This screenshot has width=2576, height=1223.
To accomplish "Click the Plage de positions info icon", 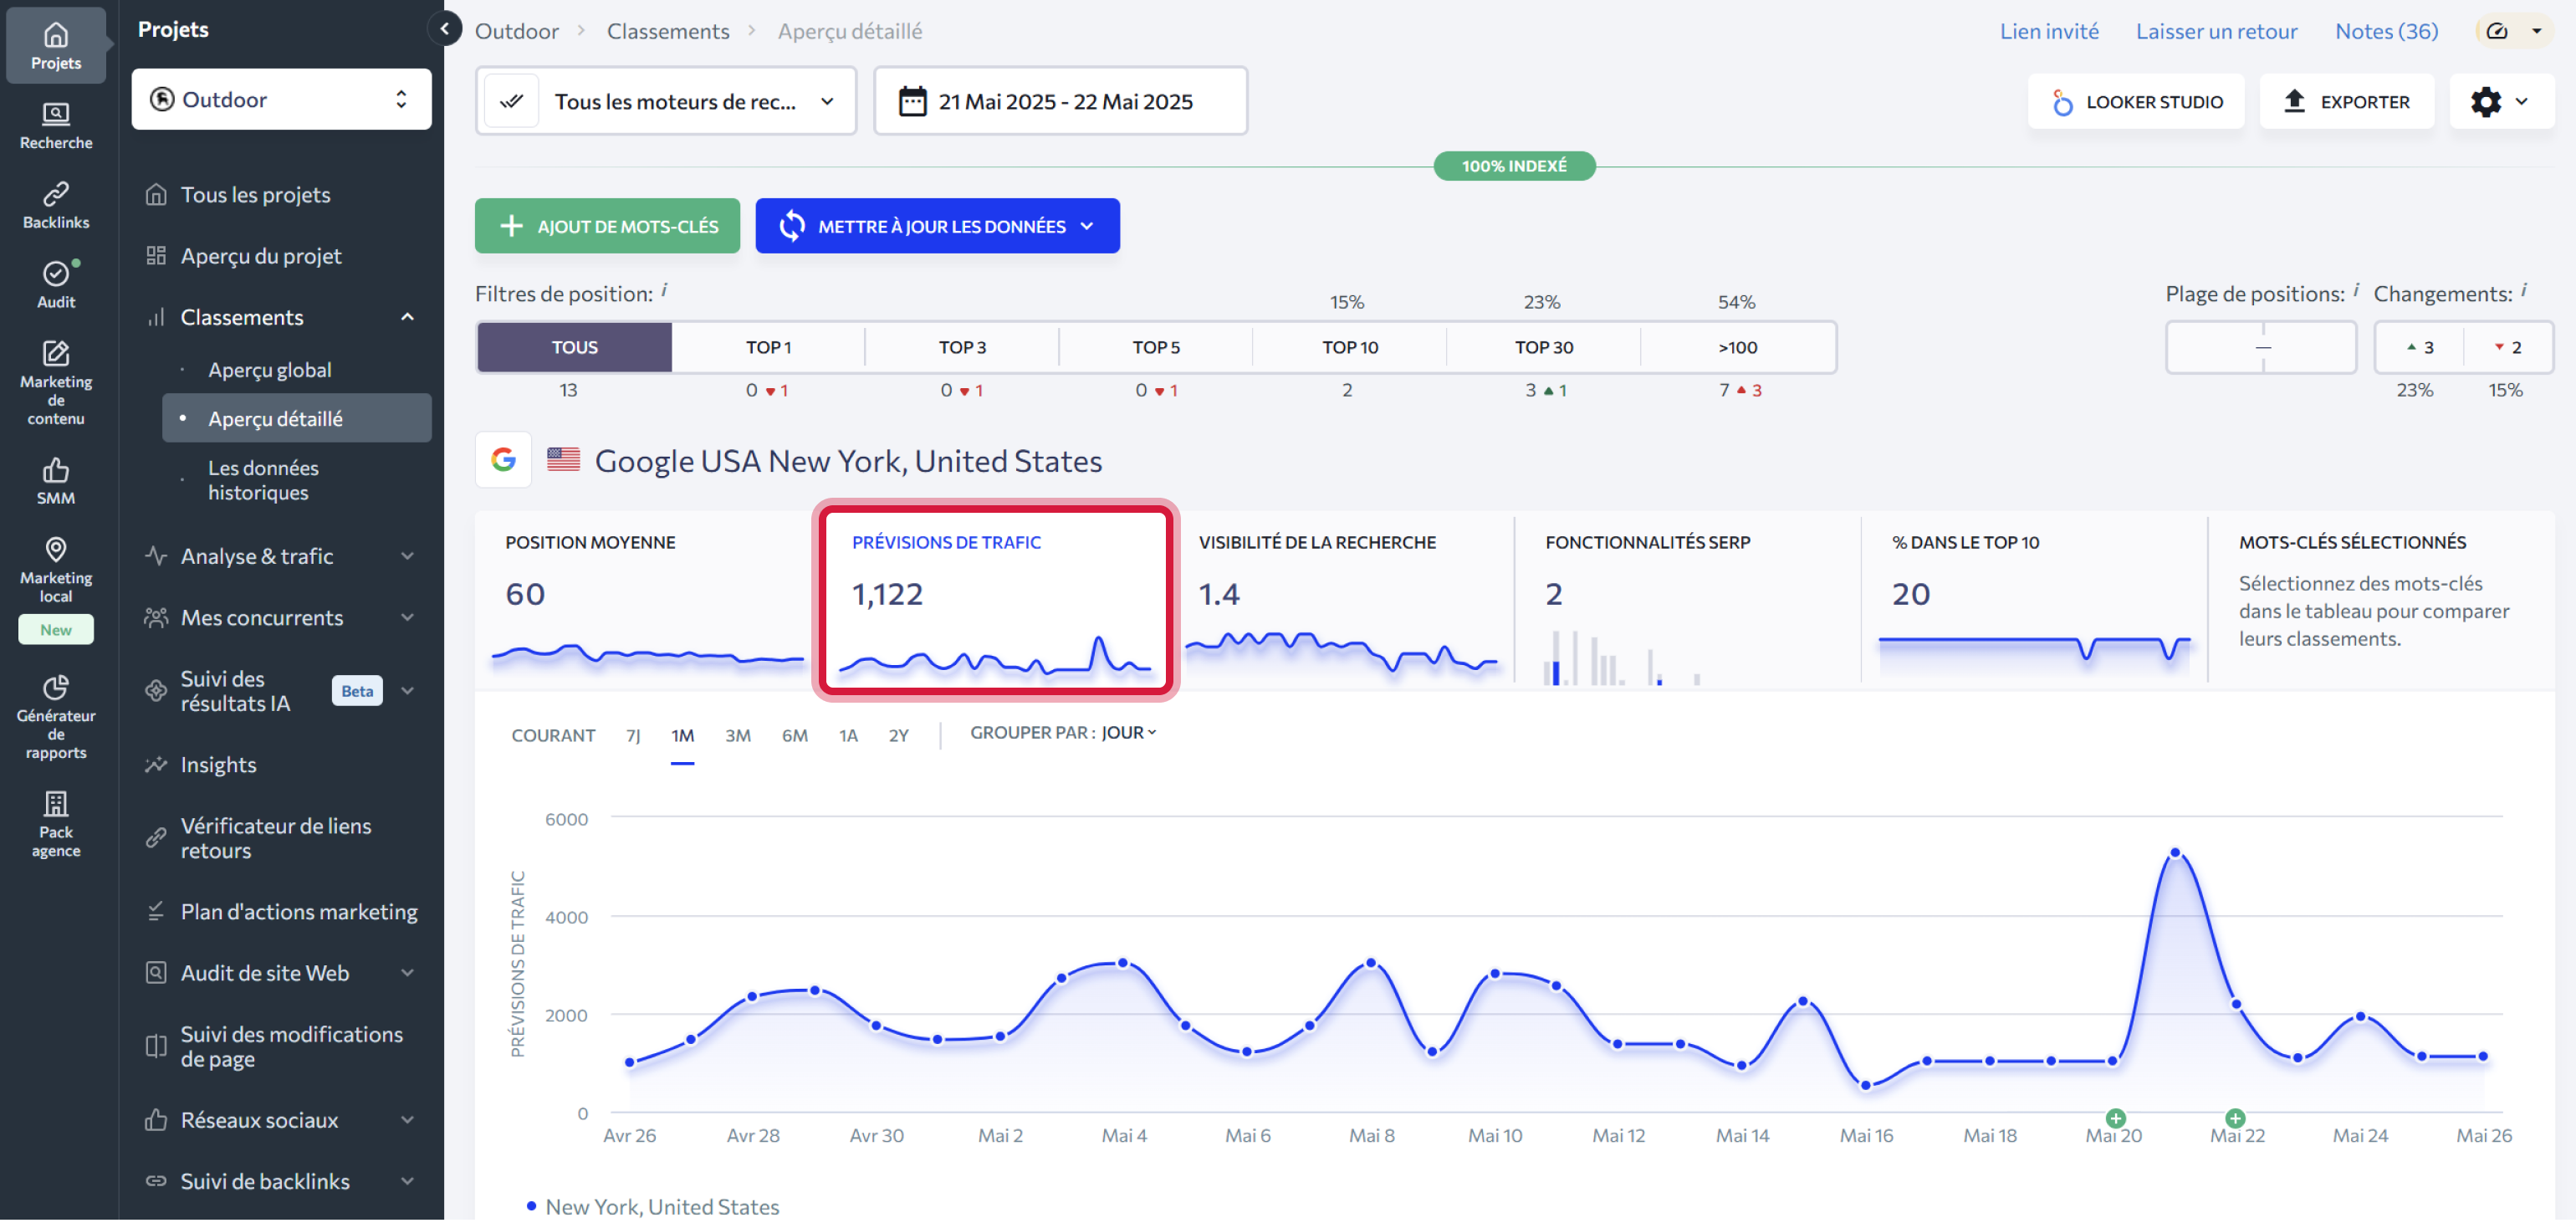I will [2356, 291].
